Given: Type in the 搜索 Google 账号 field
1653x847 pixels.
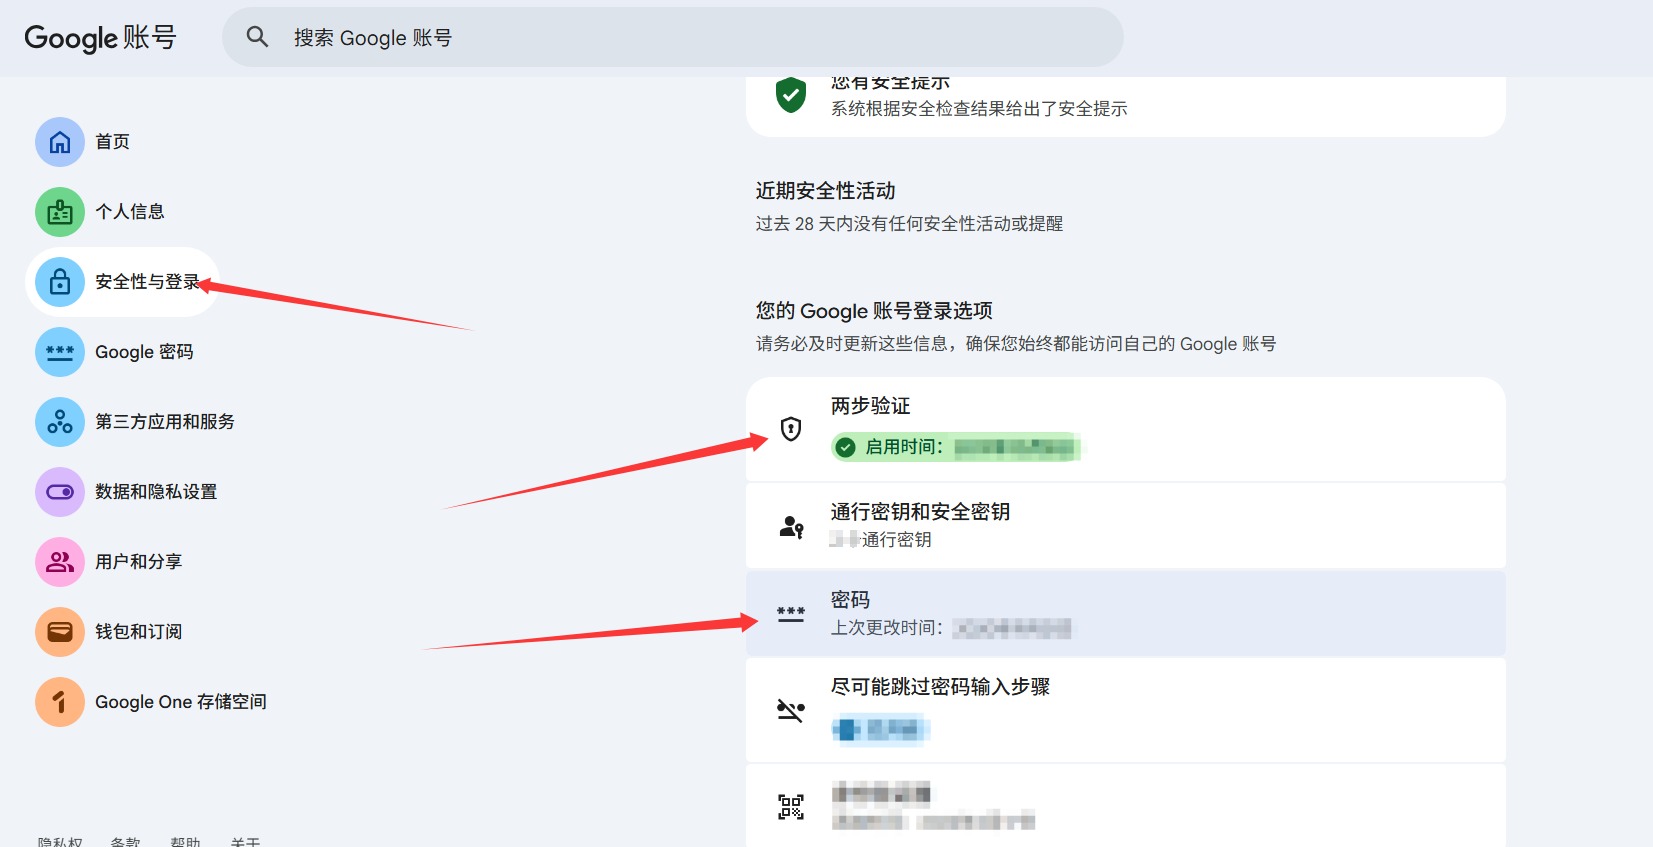Looking at the screenshot, I should tap(680, 38).
